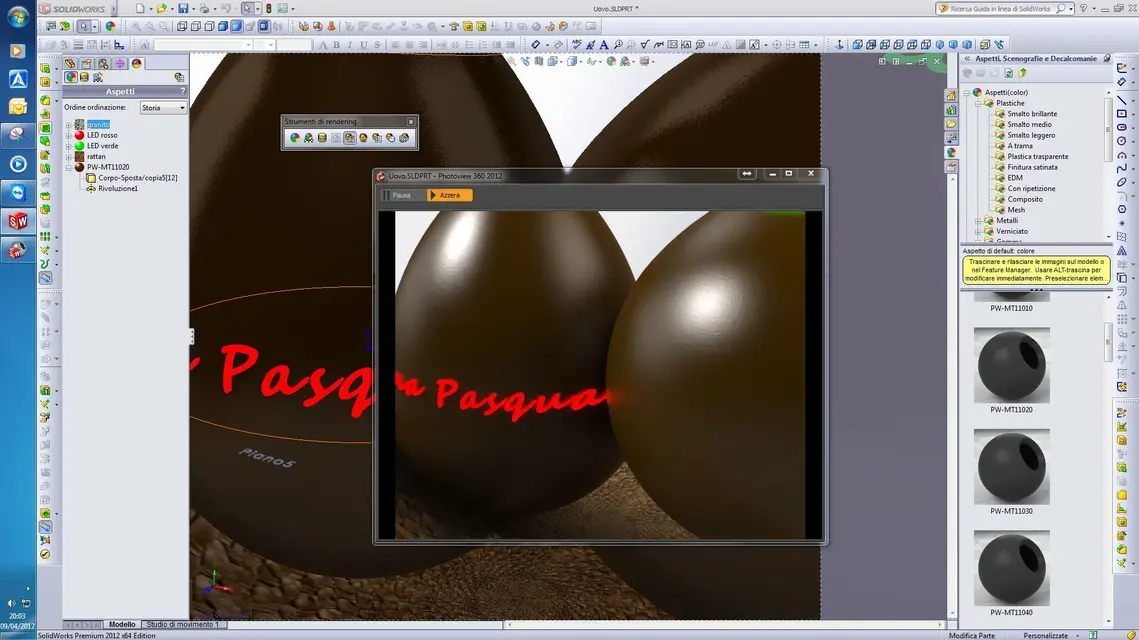Open the ConfigurationManager tab

pos(103,64)
